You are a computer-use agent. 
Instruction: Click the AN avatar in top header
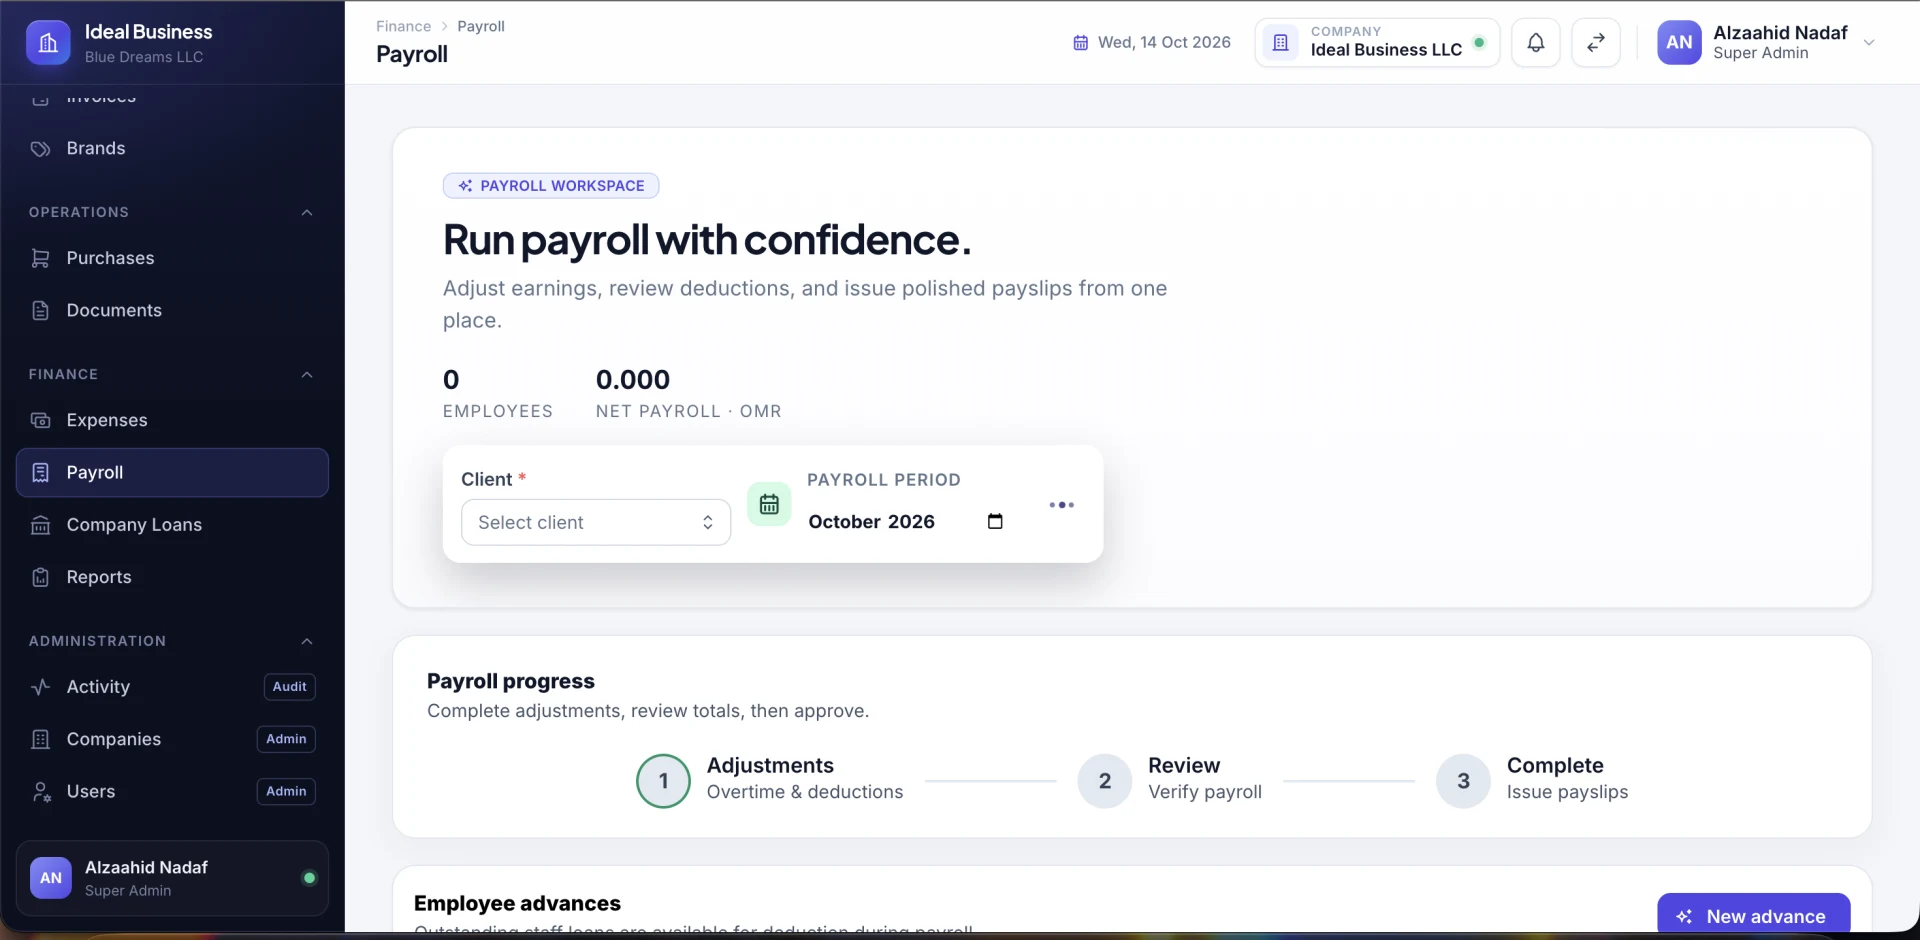(1679, 43)
